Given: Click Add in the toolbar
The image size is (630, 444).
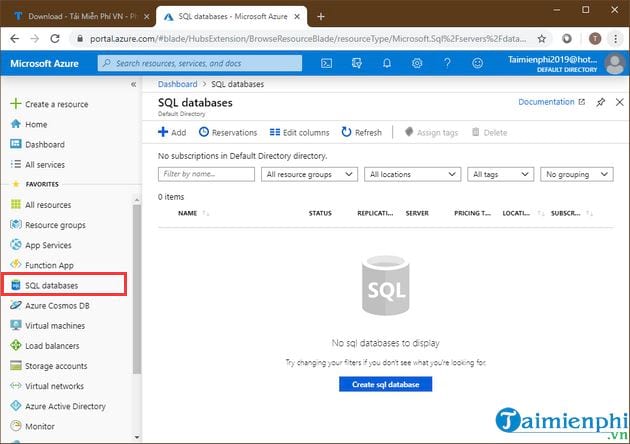Looking at the screenshot, I should (172, 132).
